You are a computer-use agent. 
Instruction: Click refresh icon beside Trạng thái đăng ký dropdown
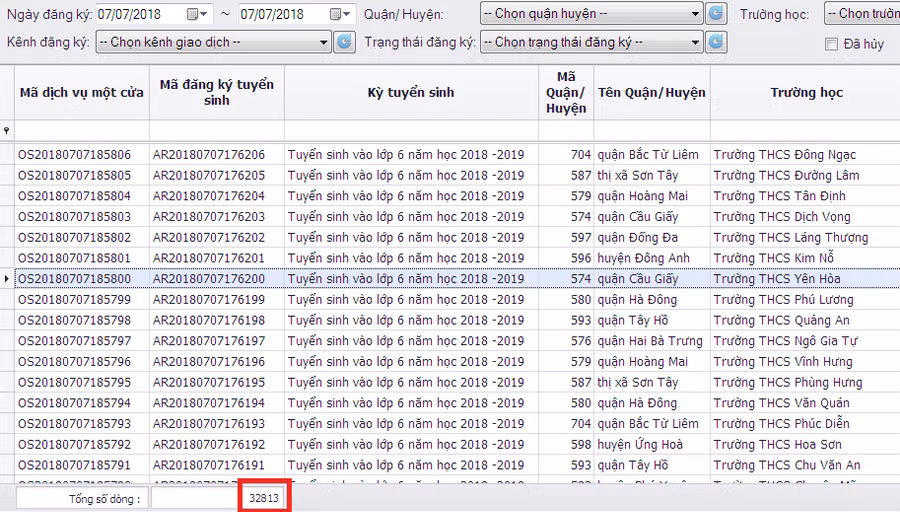point(716,42)
